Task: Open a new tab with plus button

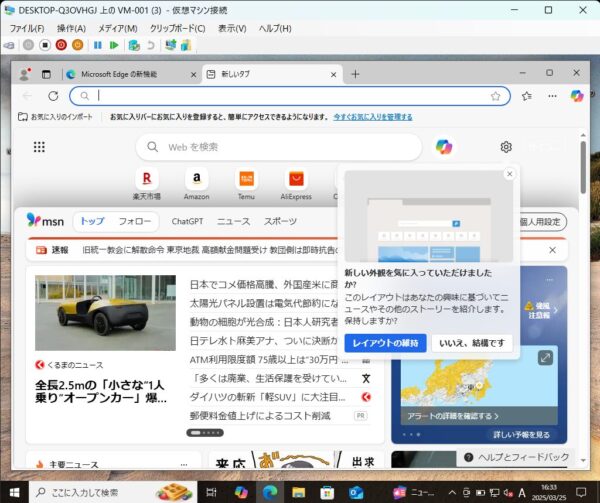Action: coord(355,74)
